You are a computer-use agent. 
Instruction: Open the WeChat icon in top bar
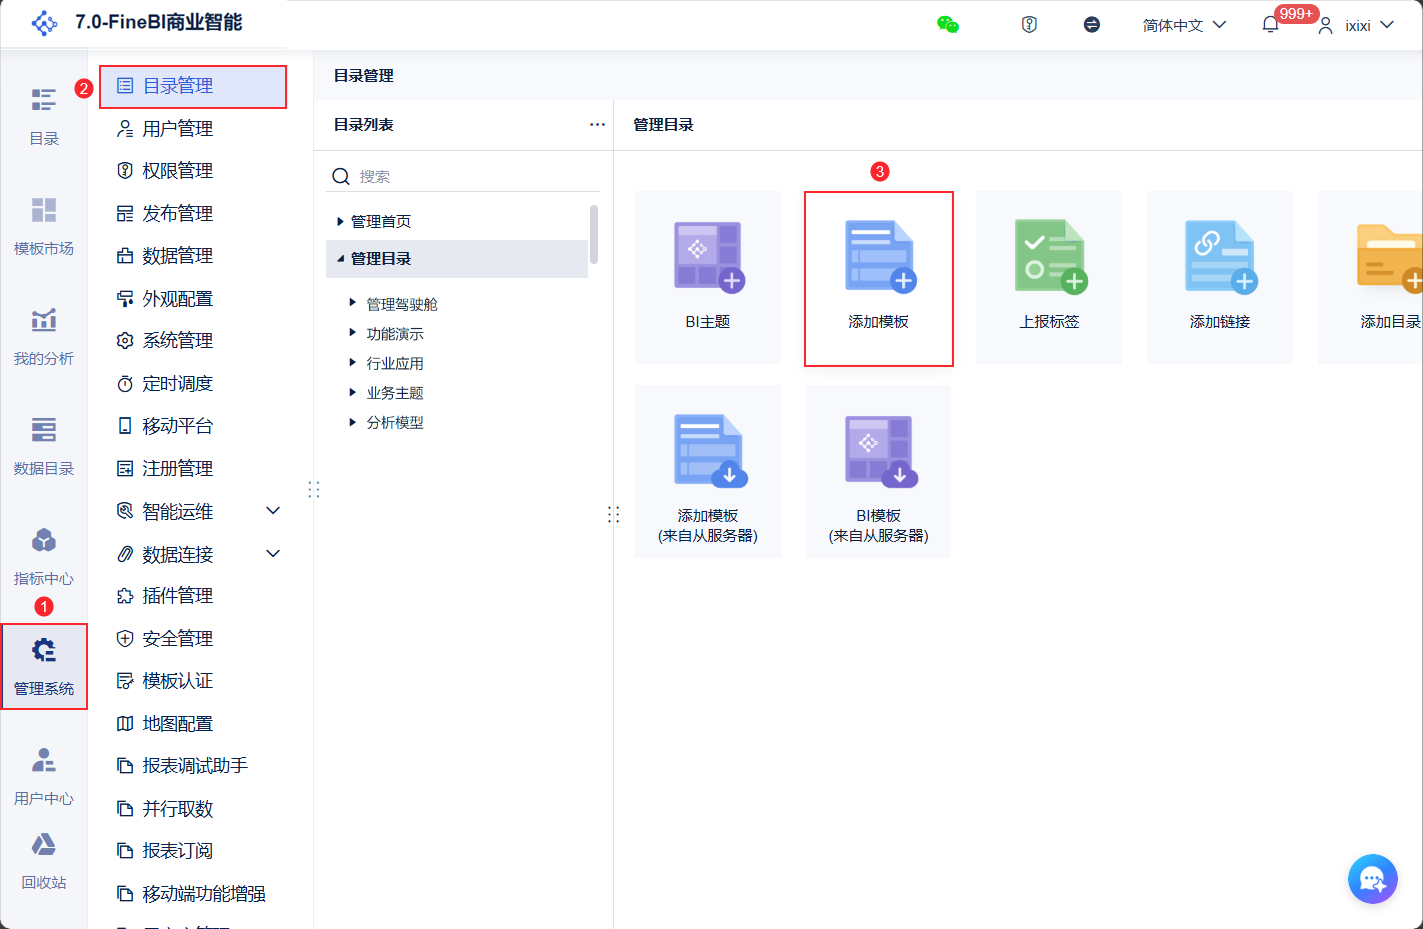click(948, 25)
